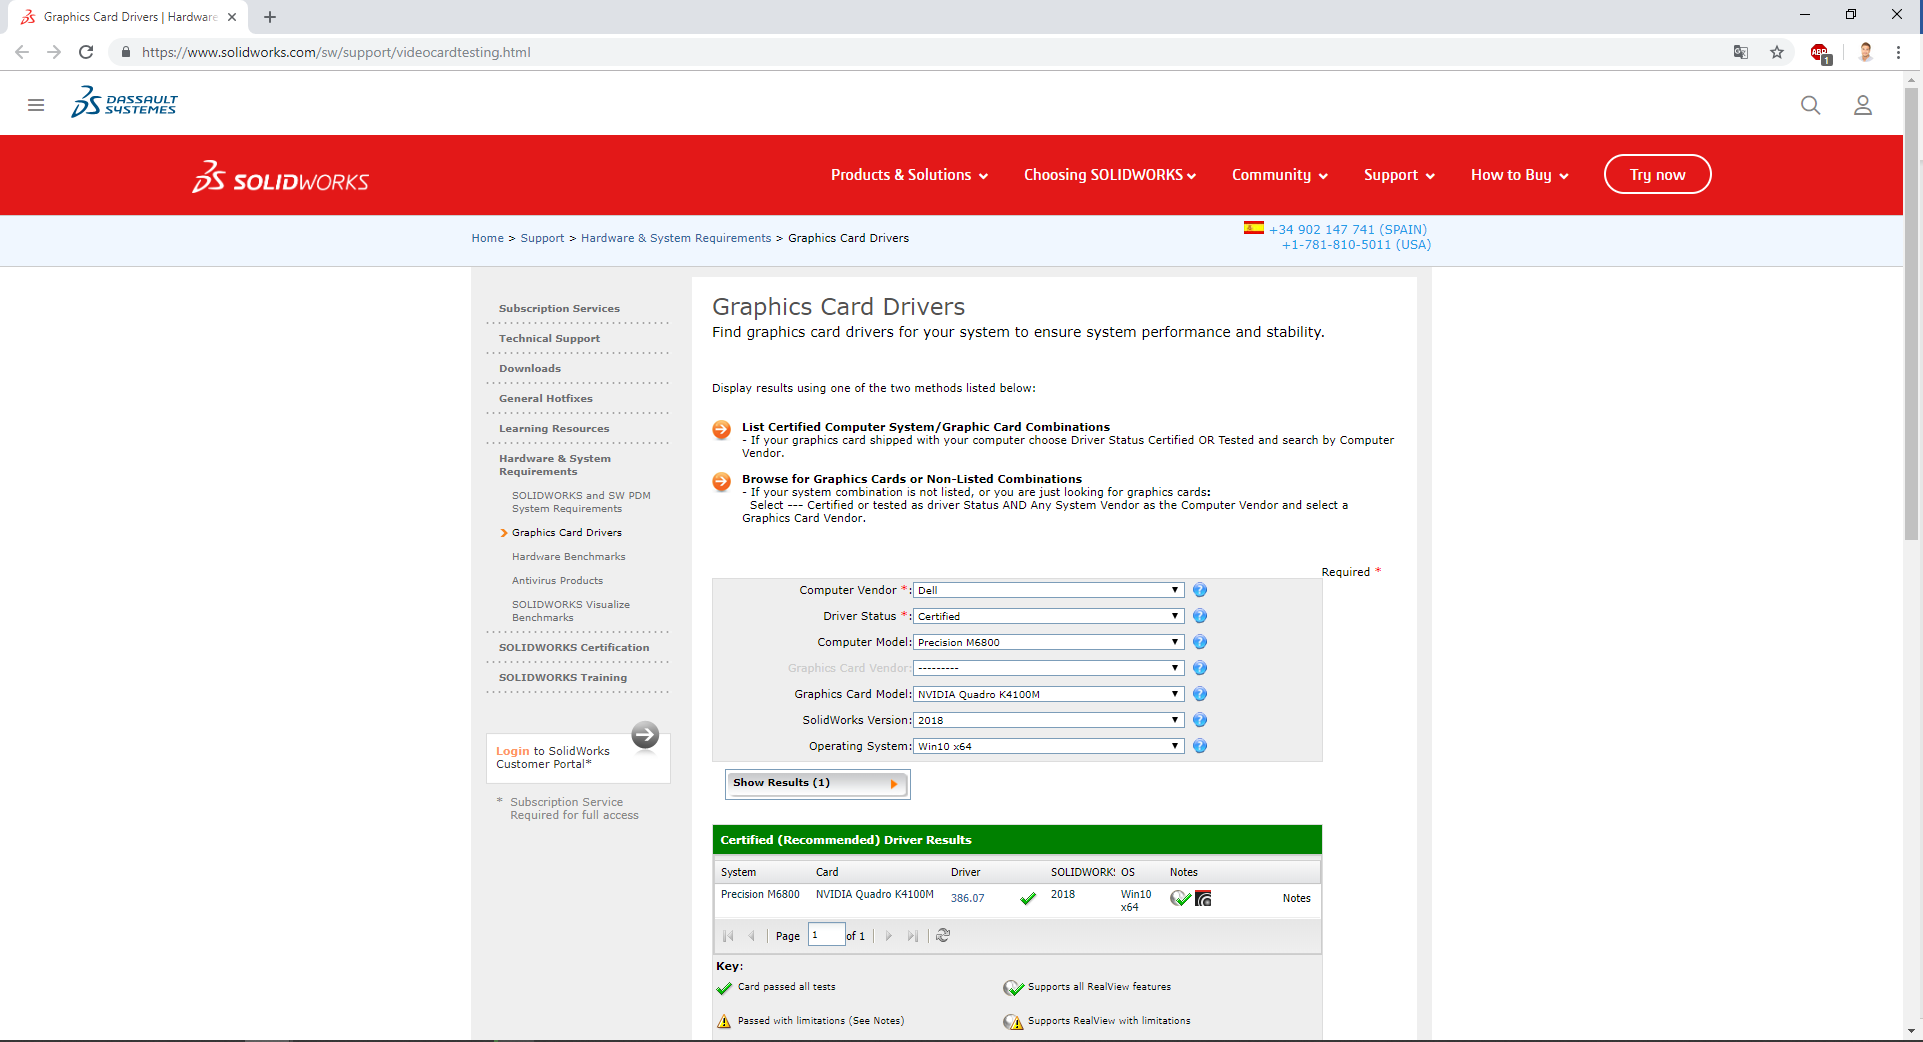Click help icon next to SolidWorks Version
The image size is (1923, 1042).
pos(1200,720)
